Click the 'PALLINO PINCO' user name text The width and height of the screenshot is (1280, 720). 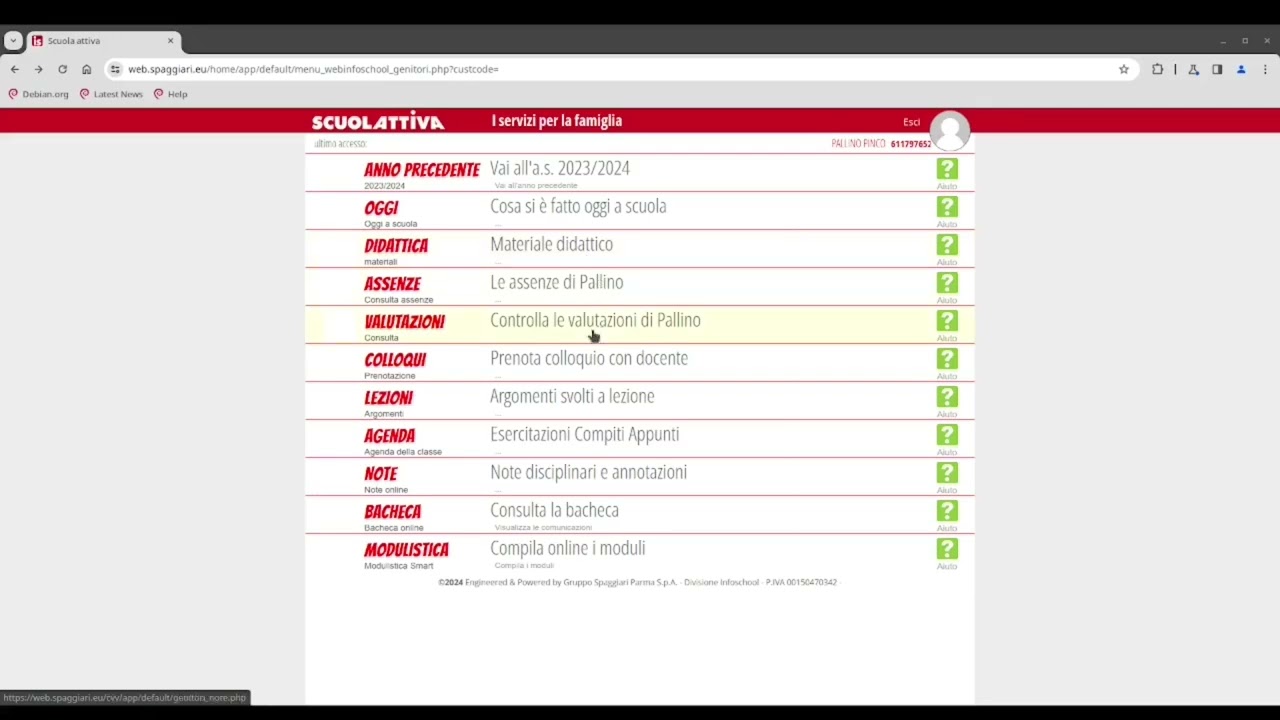click(x=858, y=144)
